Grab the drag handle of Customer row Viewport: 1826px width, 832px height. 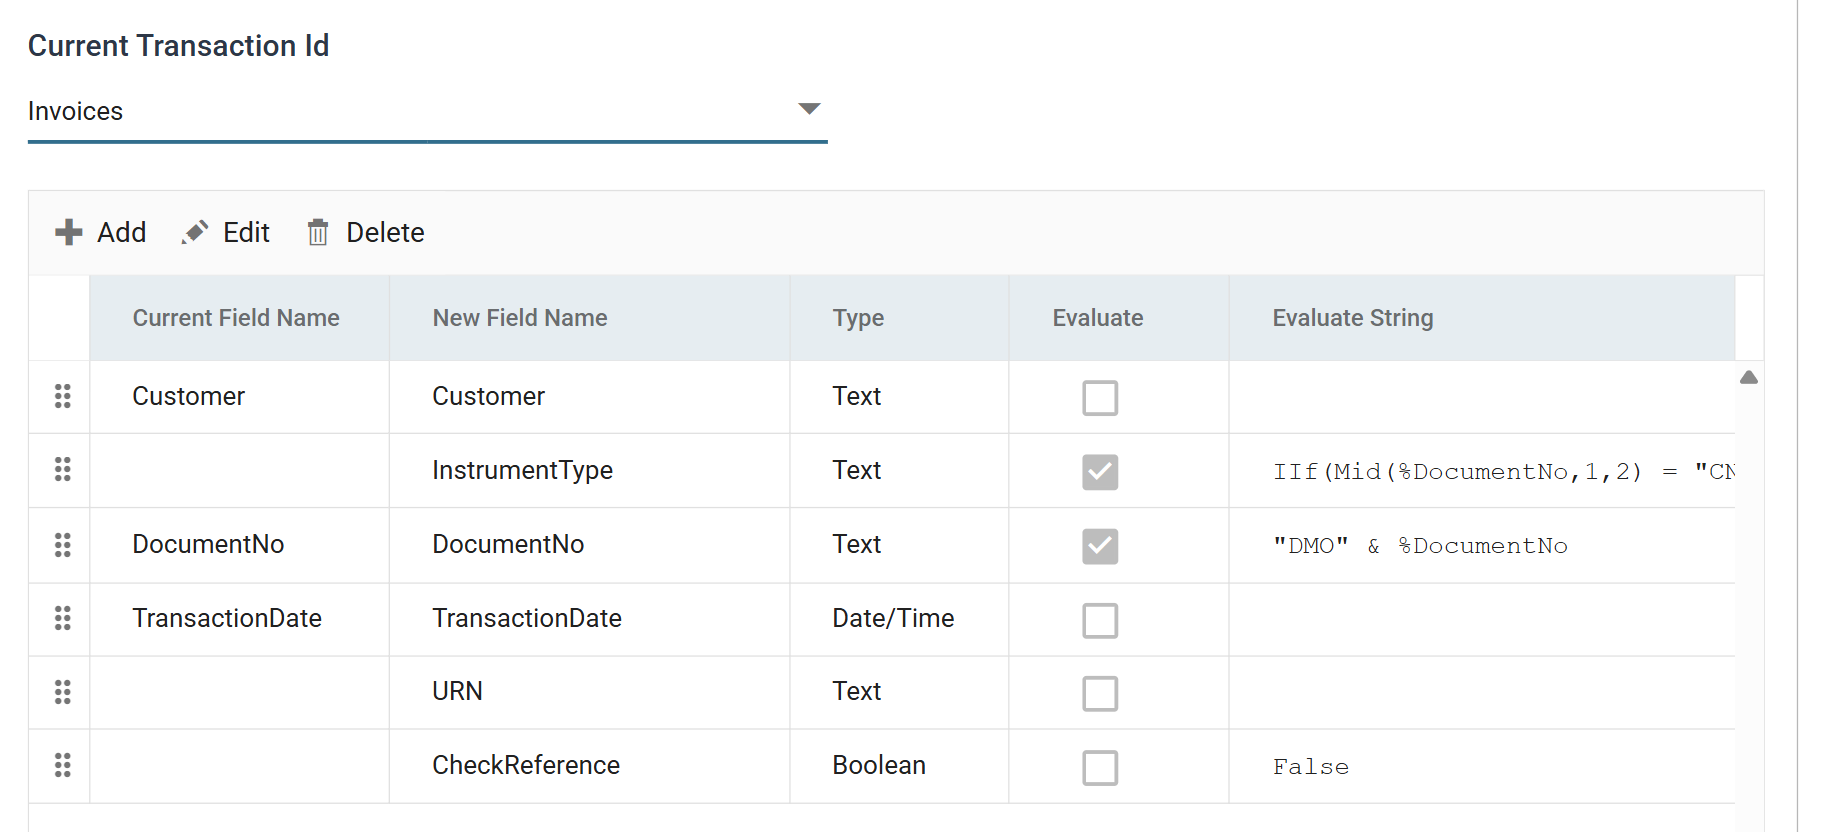(62, 396)
